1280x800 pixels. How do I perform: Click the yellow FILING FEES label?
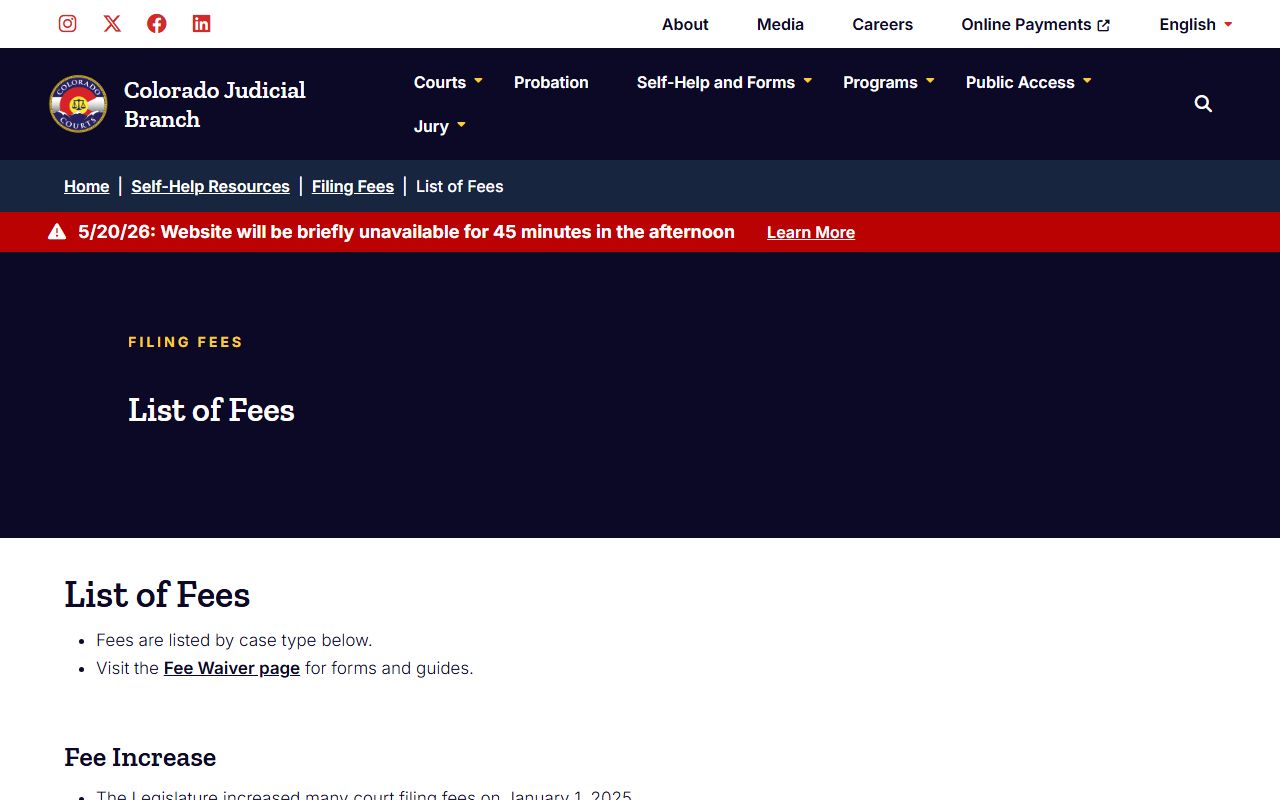tap(185, 342)
